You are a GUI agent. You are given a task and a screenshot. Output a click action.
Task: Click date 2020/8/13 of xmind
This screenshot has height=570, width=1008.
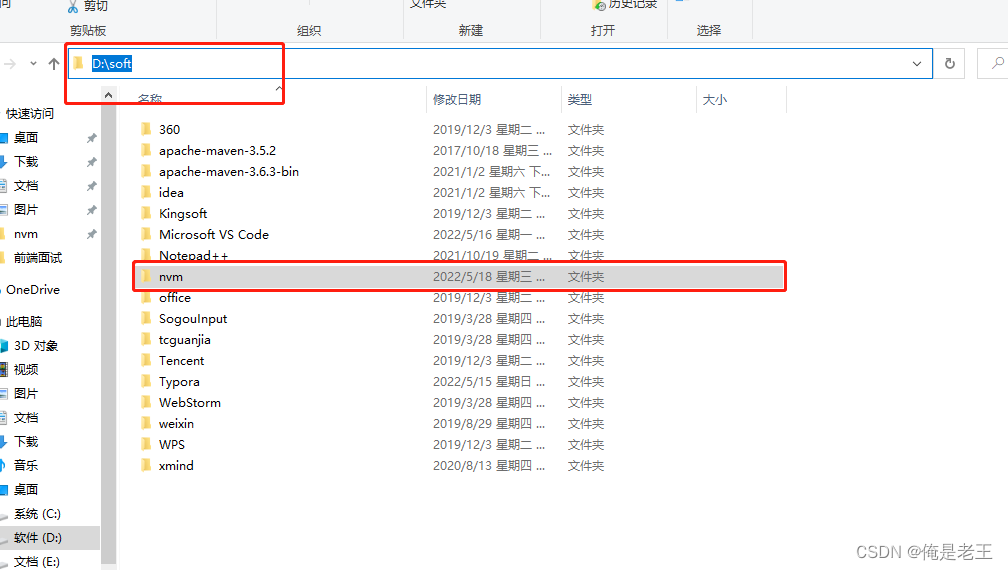point(489,465)
